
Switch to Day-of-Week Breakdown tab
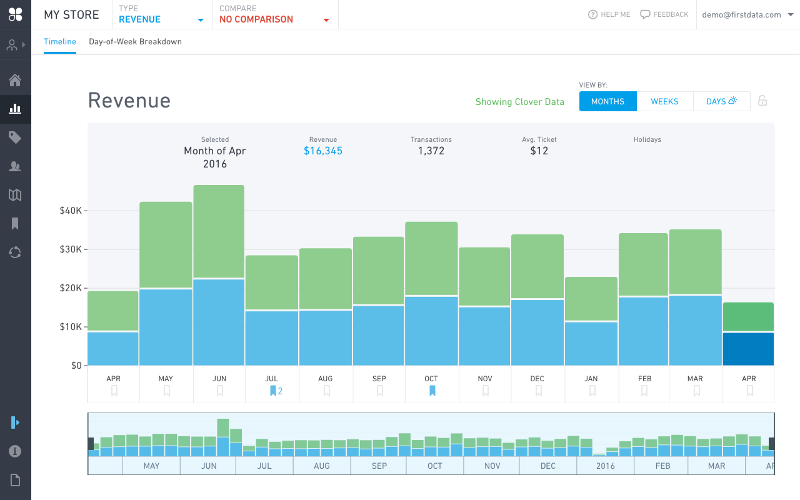click(x=135, y=42)
